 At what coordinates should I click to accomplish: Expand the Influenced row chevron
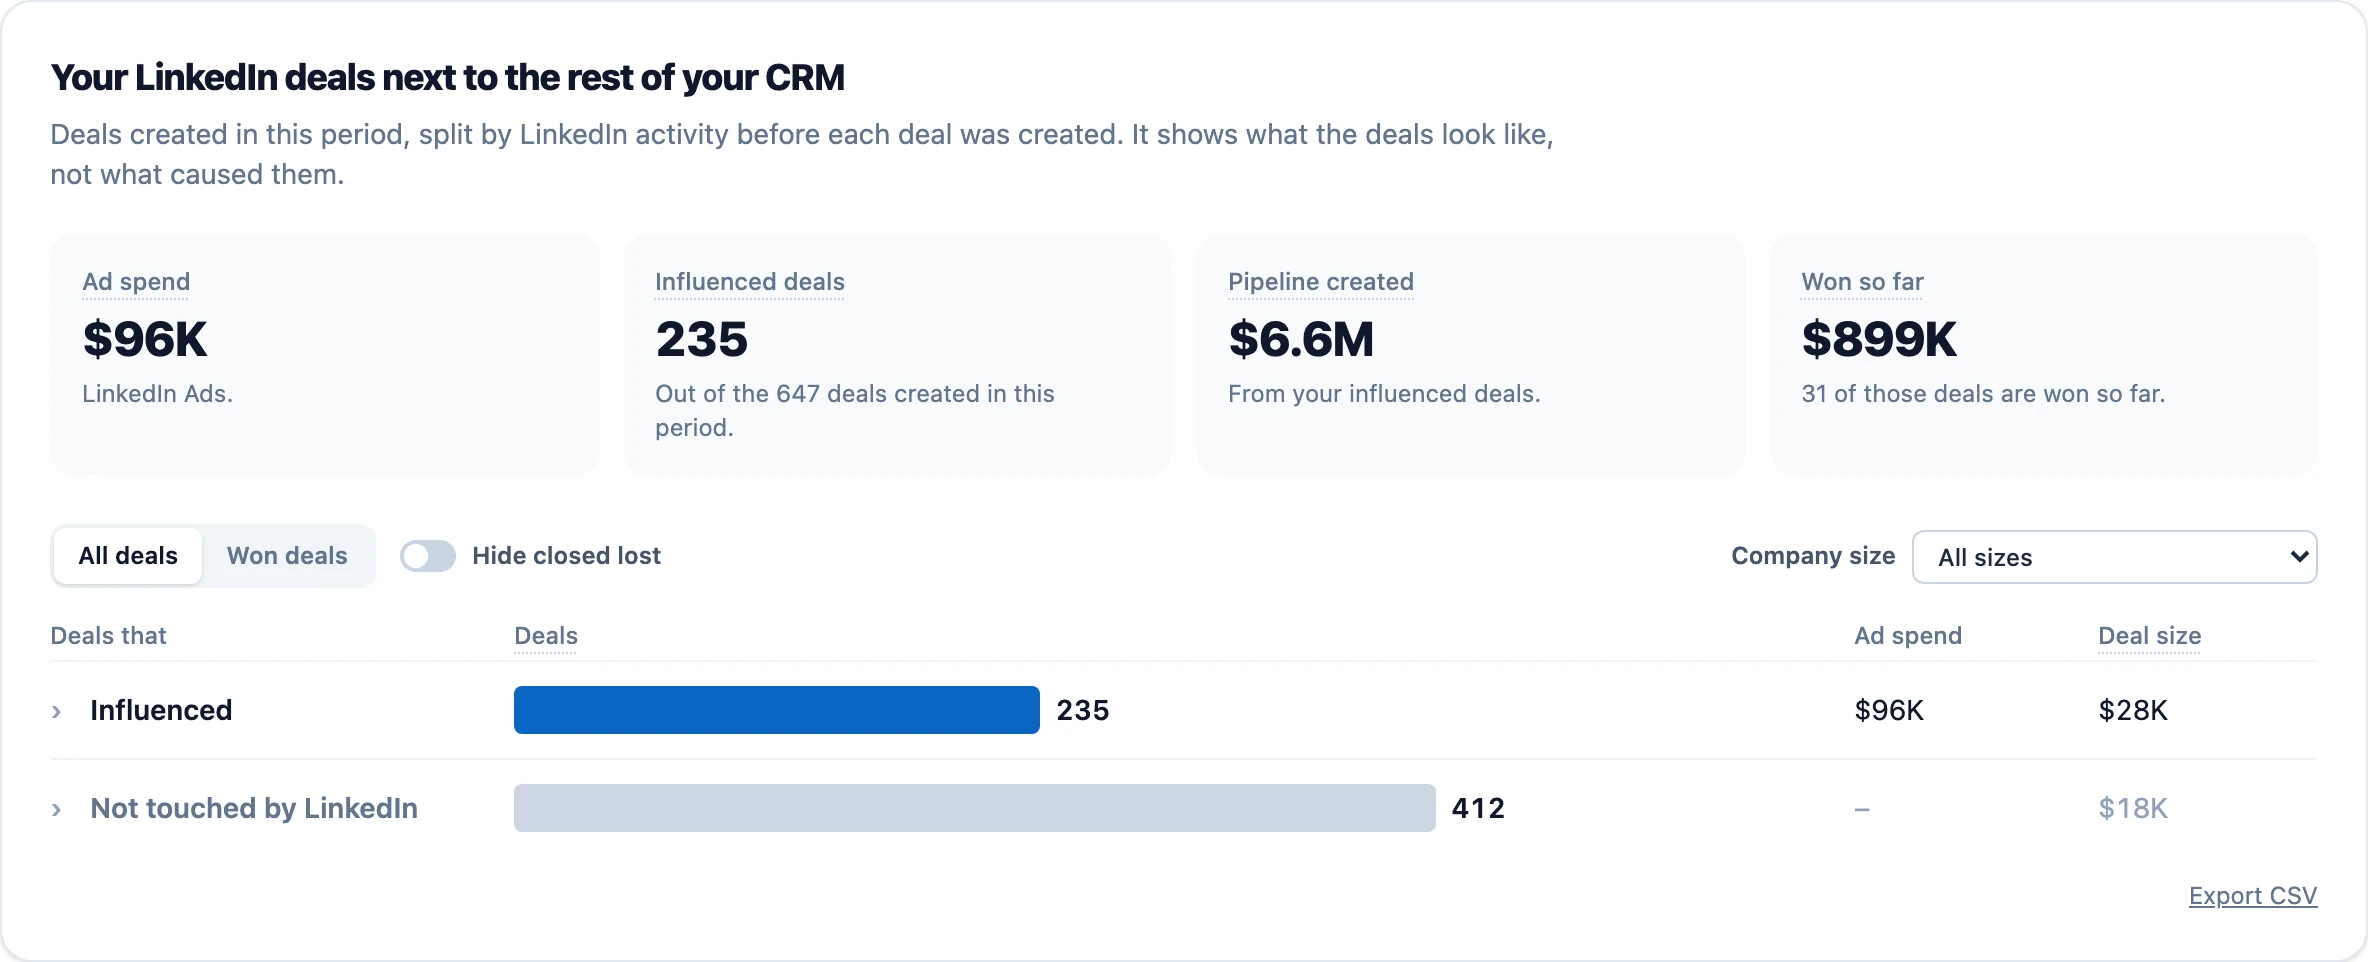tap(57, 711)
